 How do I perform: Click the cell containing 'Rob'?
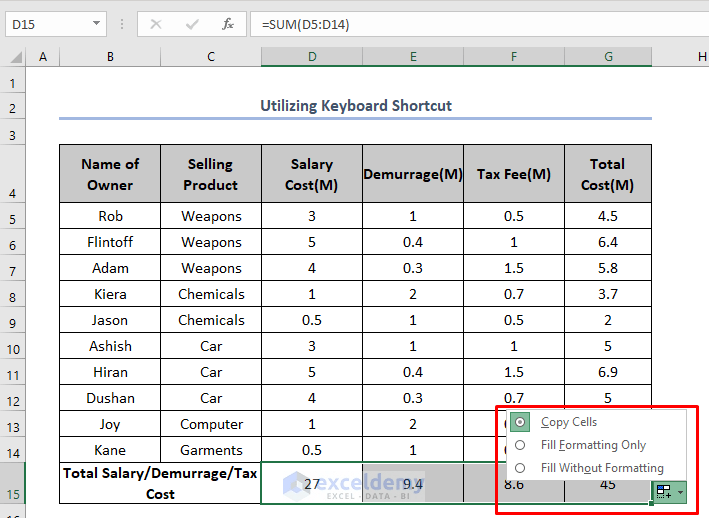pyautogui.click(x=110, y=216)
